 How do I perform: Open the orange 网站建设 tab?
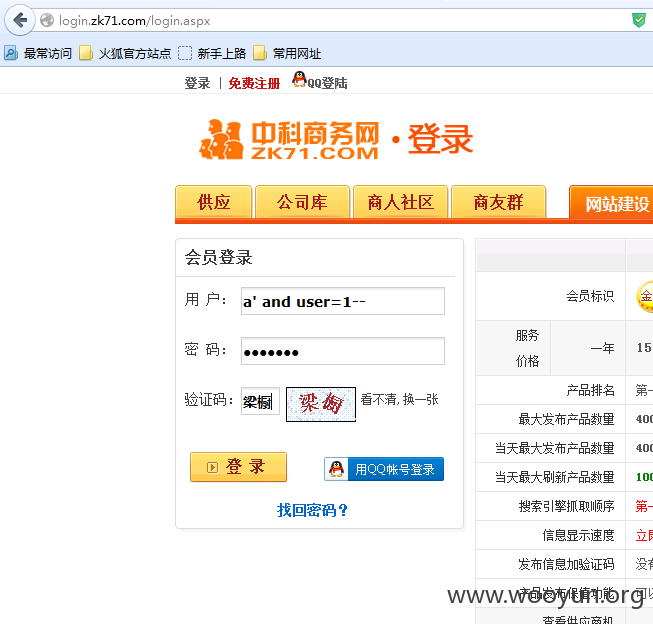coord(611,203)
